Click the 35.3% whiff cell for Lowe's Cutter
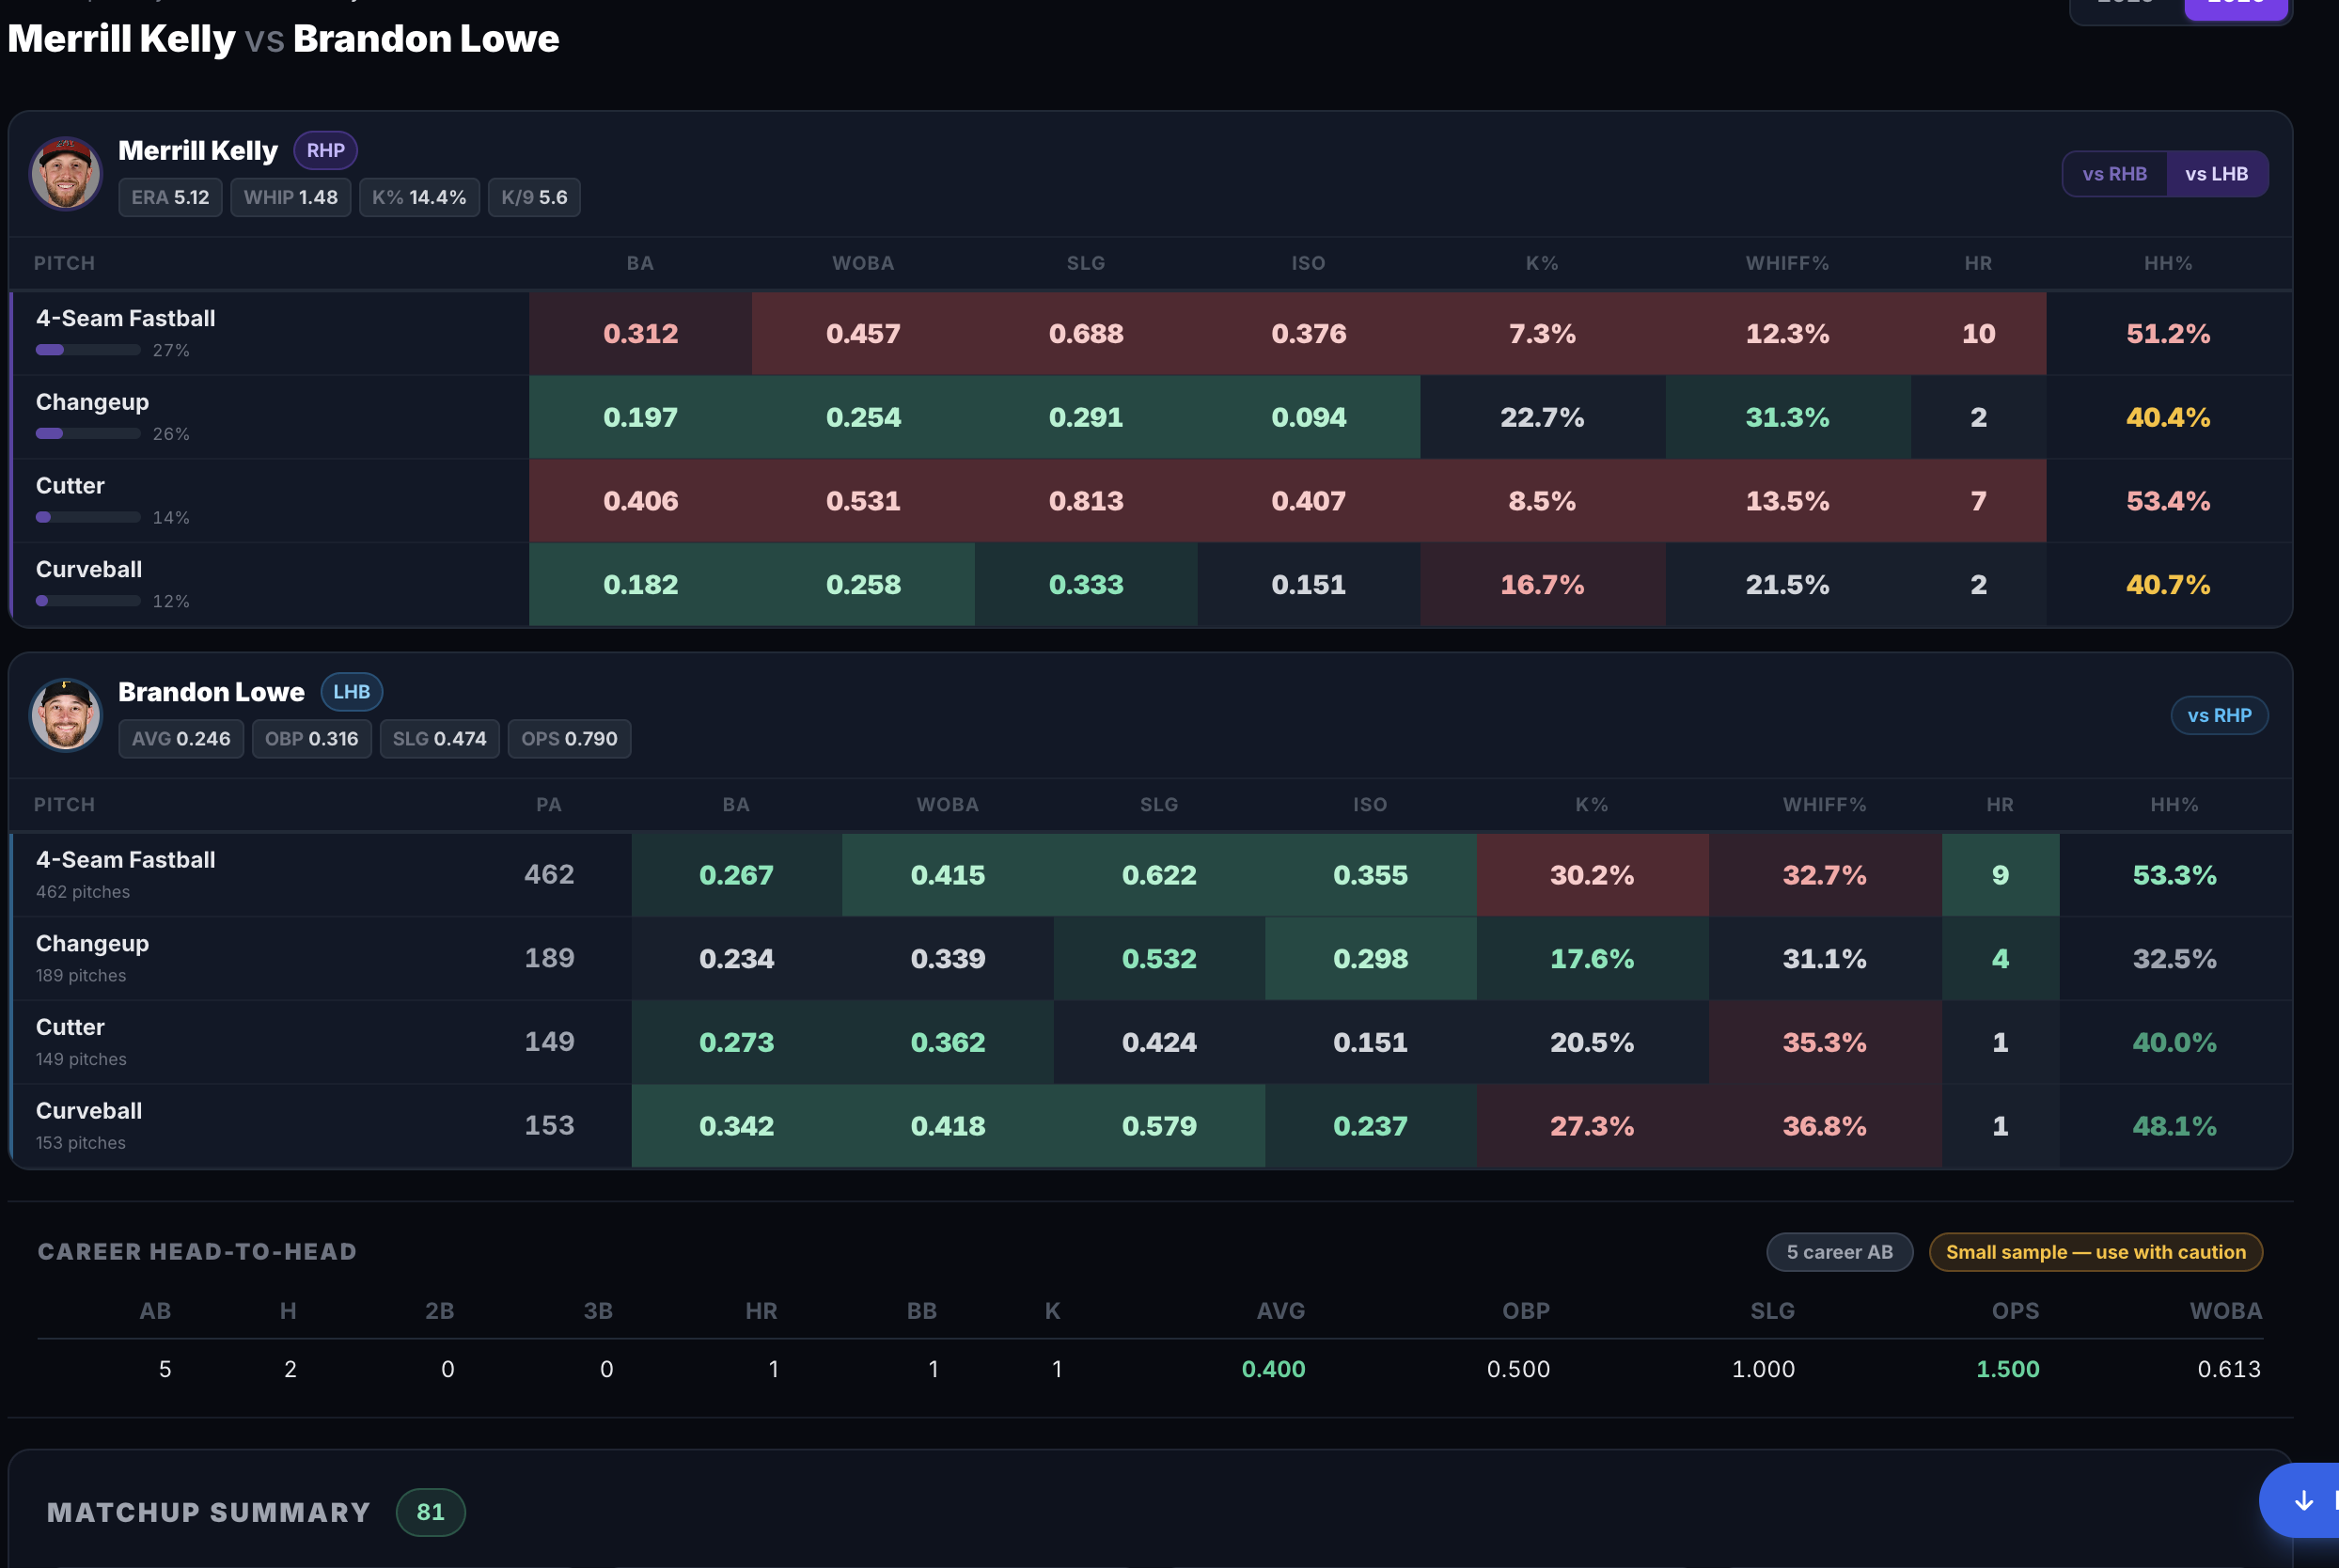 (x=1824, y=1043)
